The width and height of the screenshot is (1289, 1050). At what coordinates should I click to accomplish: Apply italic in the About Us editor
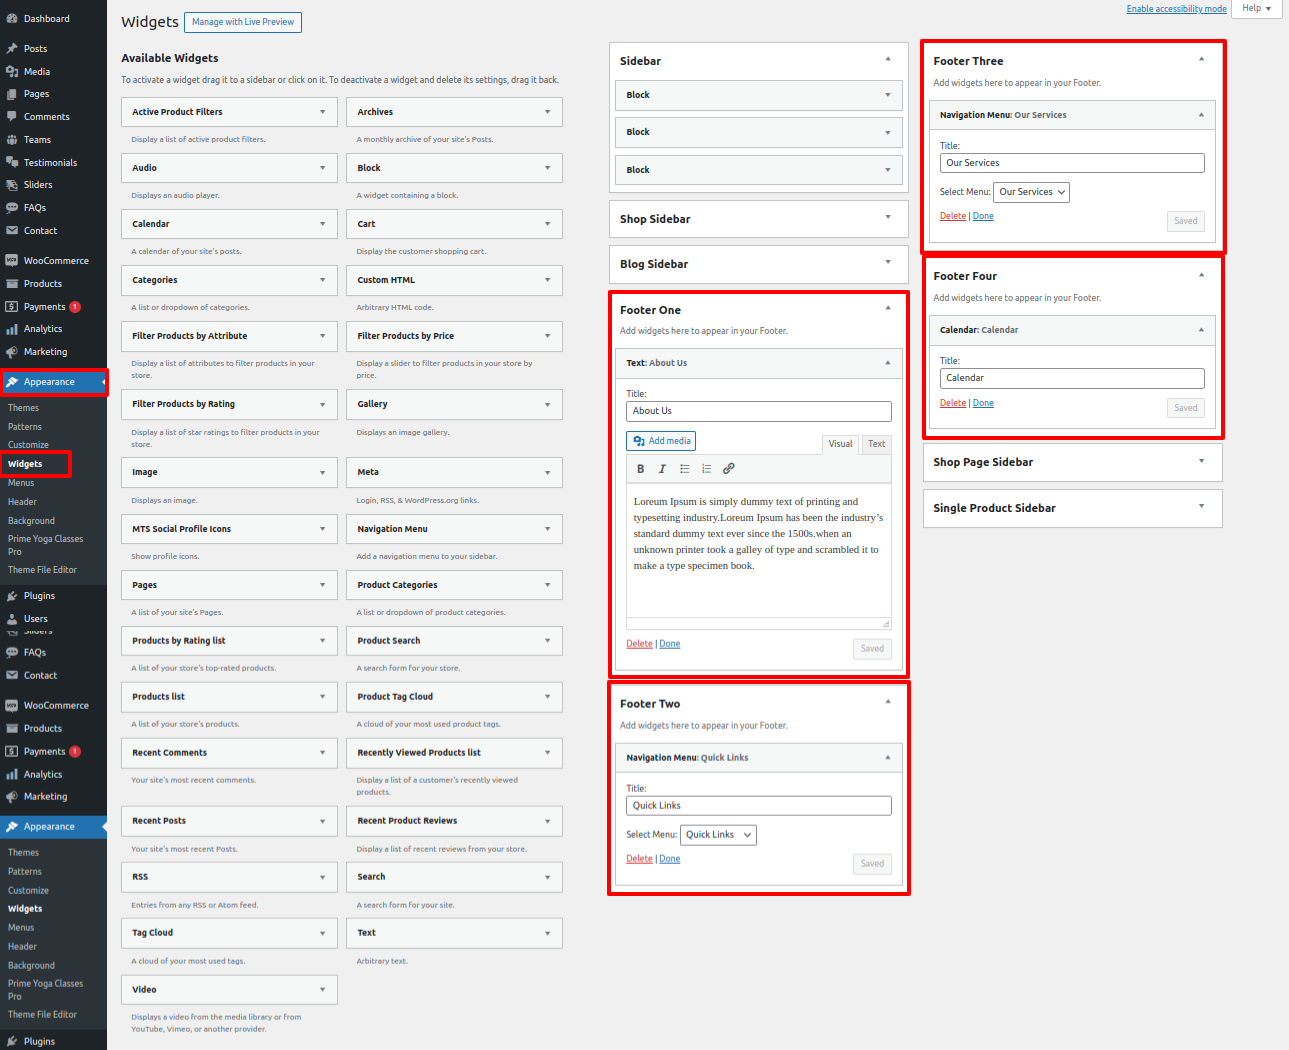point(662,469)
